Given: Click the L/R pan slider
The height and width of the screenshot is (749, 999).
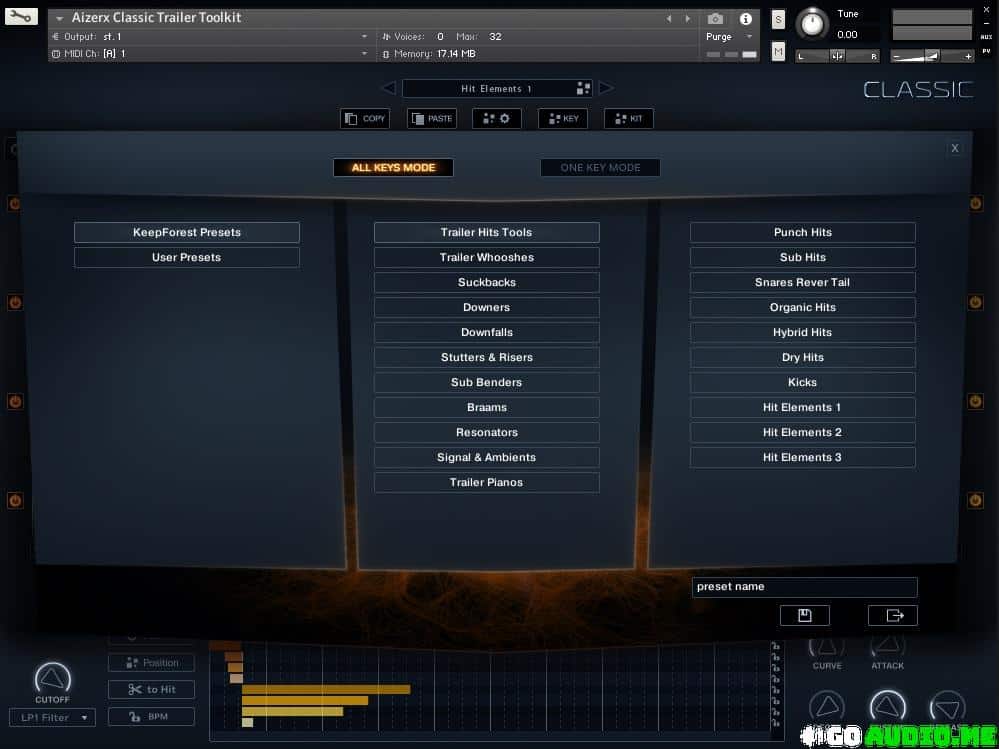Looking at the screenshot, I should click(x=838, y=57).
